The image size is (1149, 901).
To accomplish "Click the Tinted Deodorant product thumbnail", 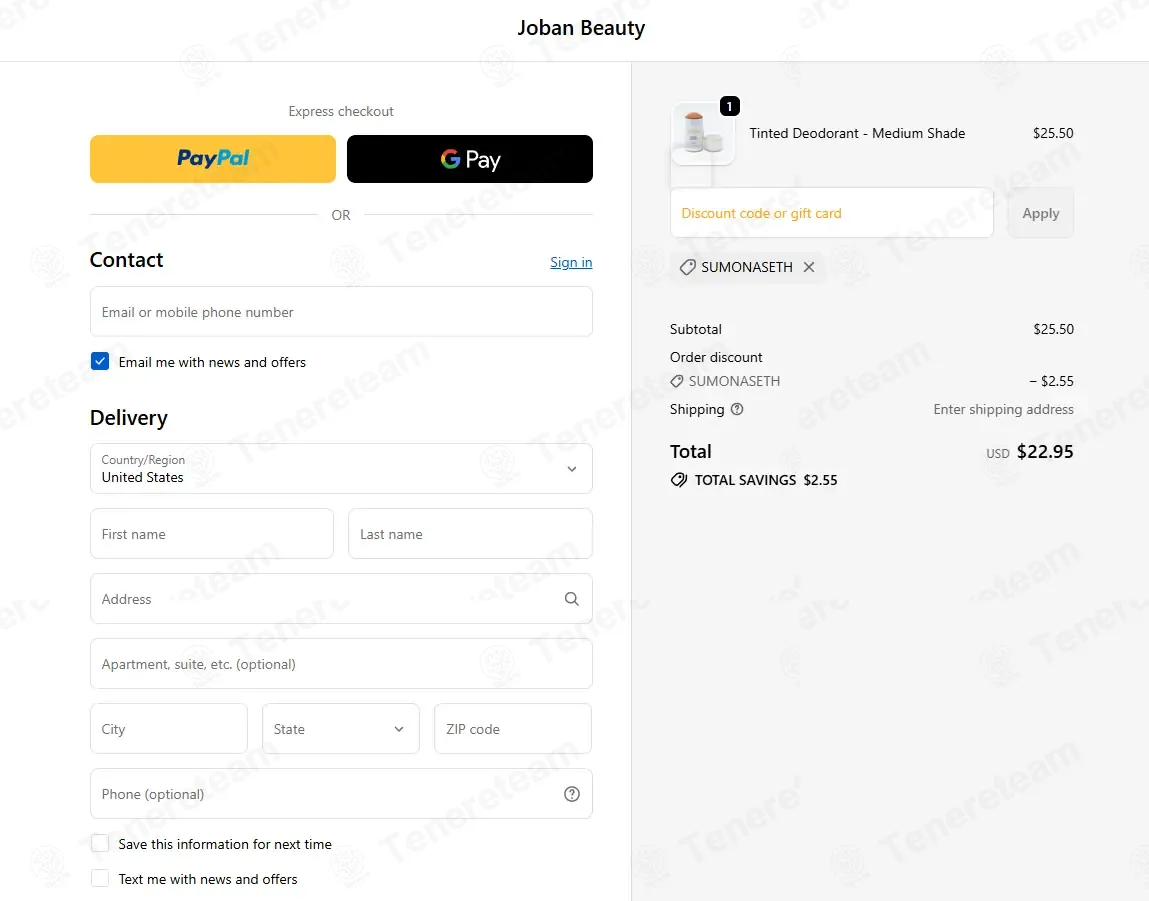I will [703, 134].
